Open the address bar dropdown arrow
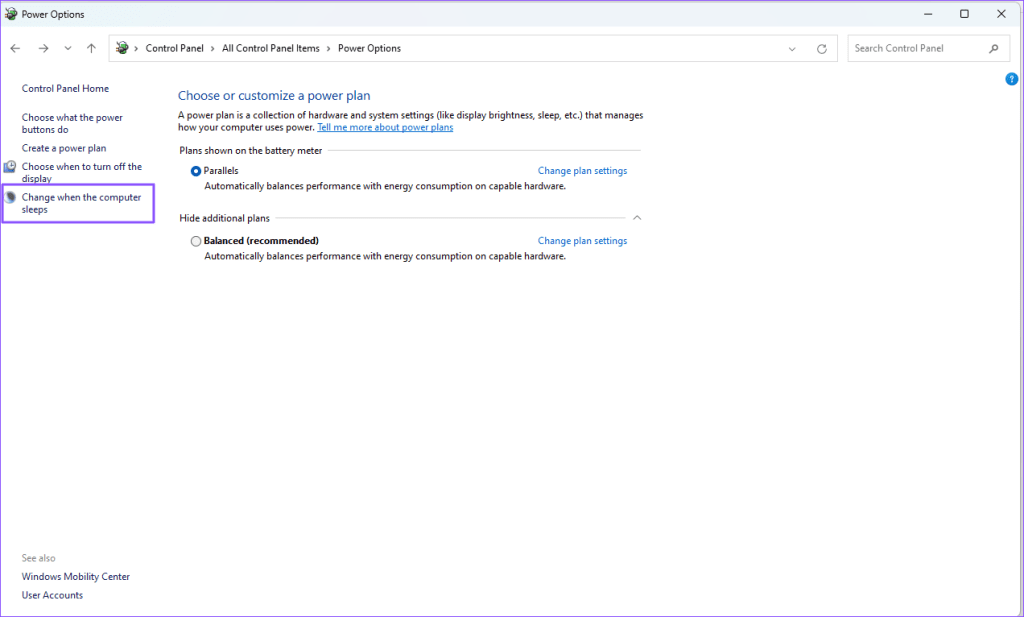The height and width of the screenshot is (617, 1024). 792,47
